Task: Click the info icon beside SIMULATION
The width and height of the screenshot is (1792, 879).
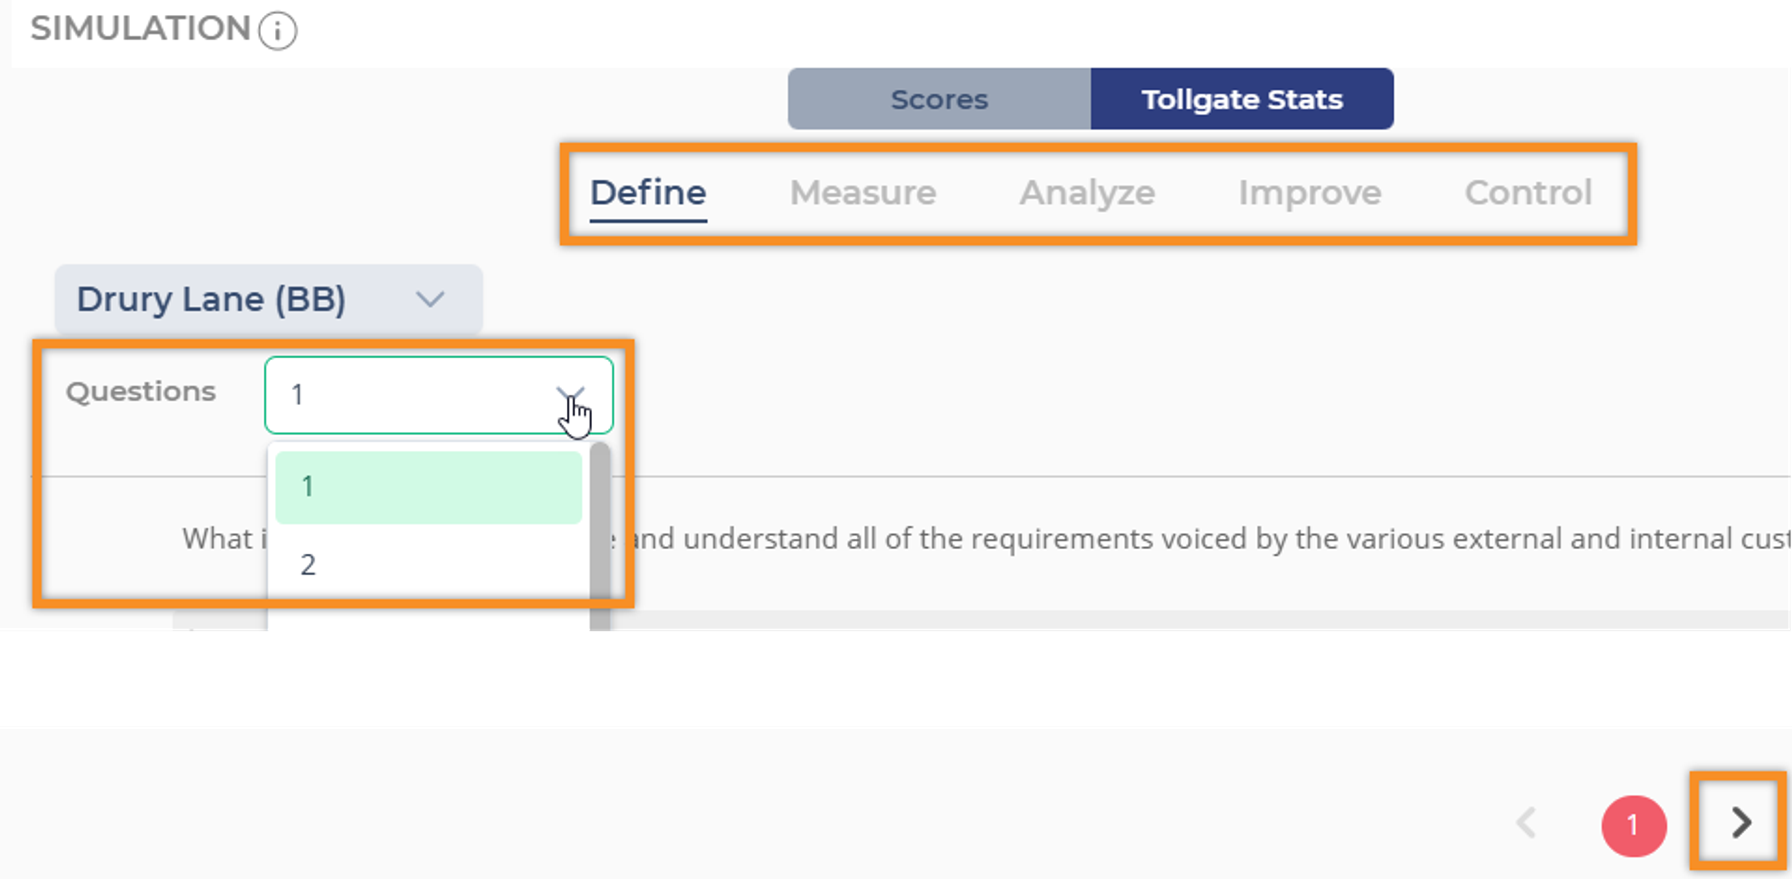Action: click(x=277, y=31)
